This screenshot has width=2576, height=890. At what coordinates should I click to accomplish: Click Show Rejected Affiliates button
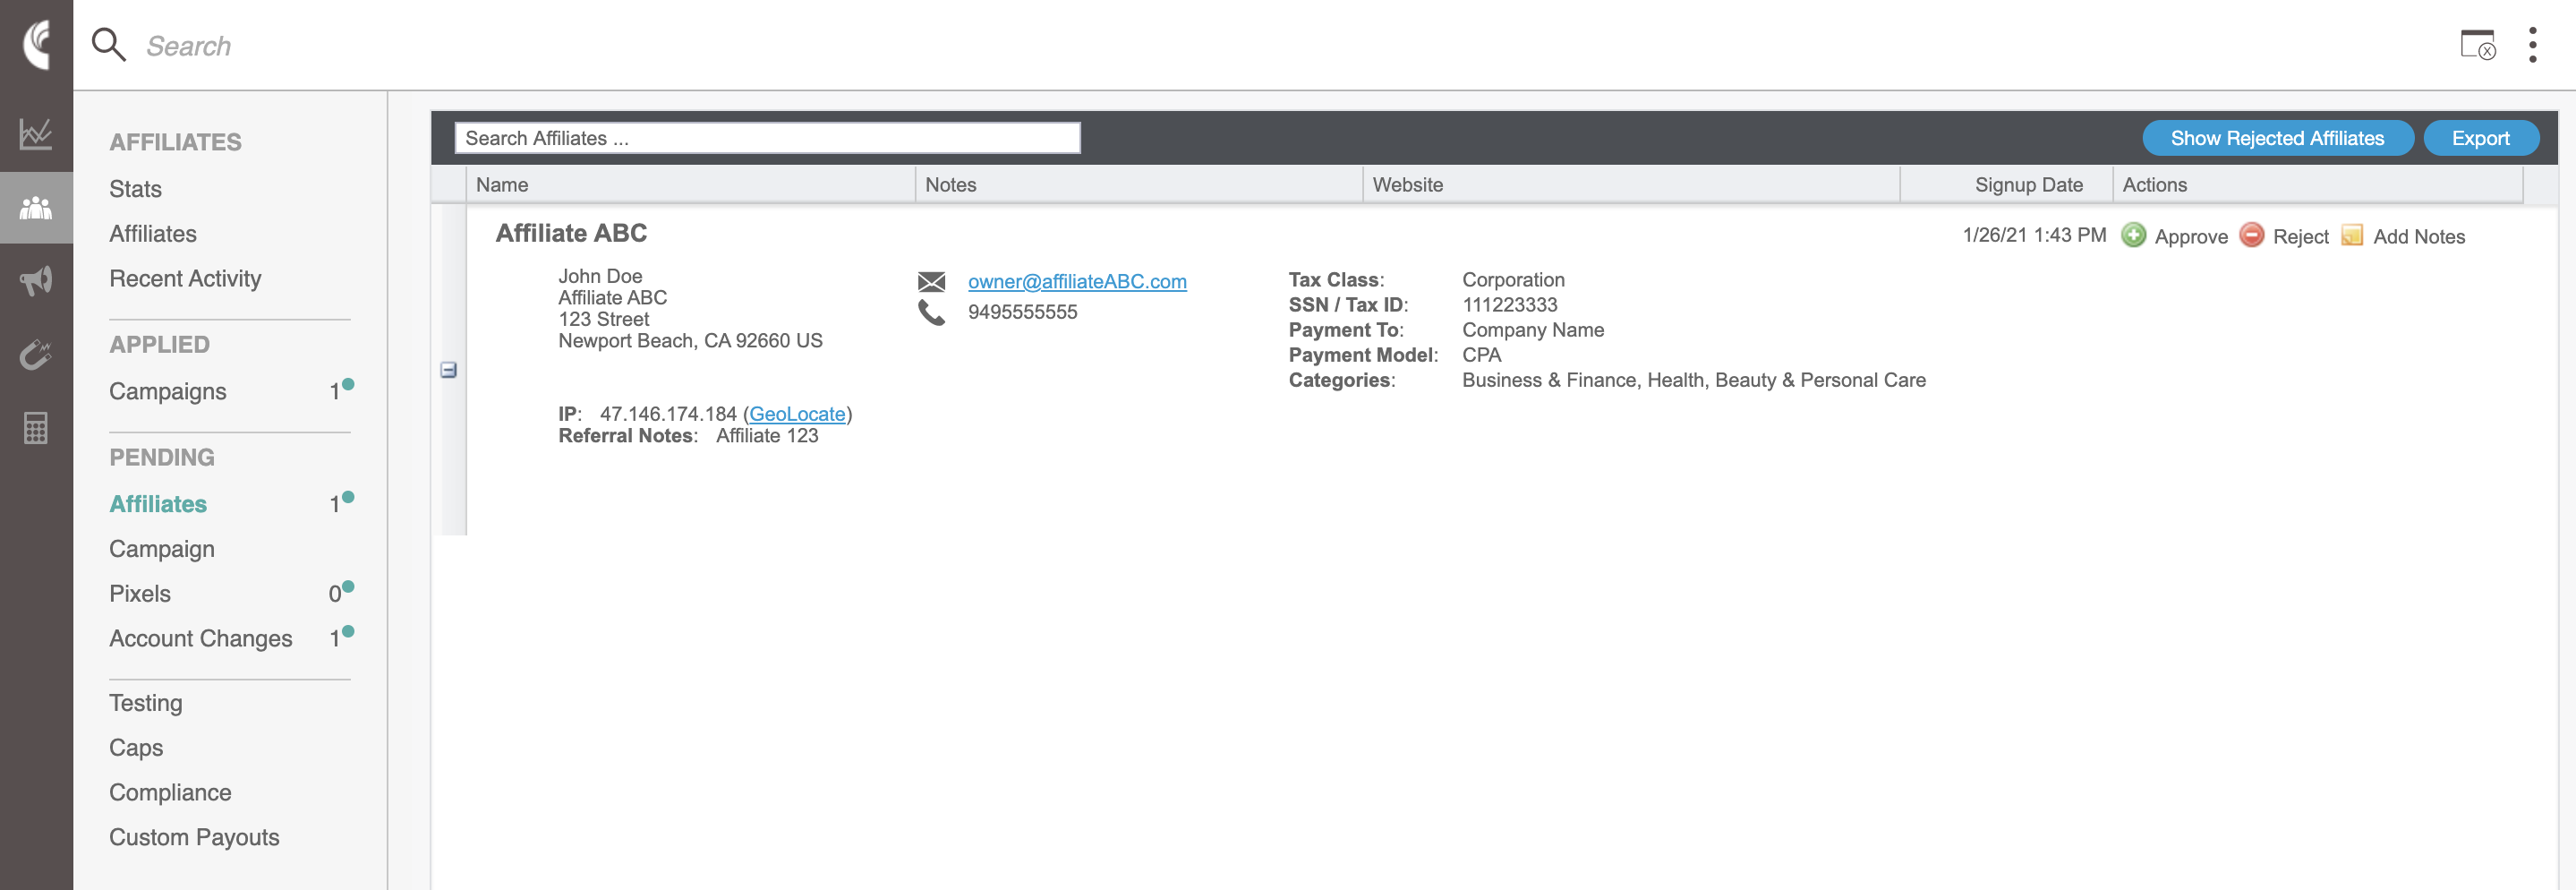2276,138
